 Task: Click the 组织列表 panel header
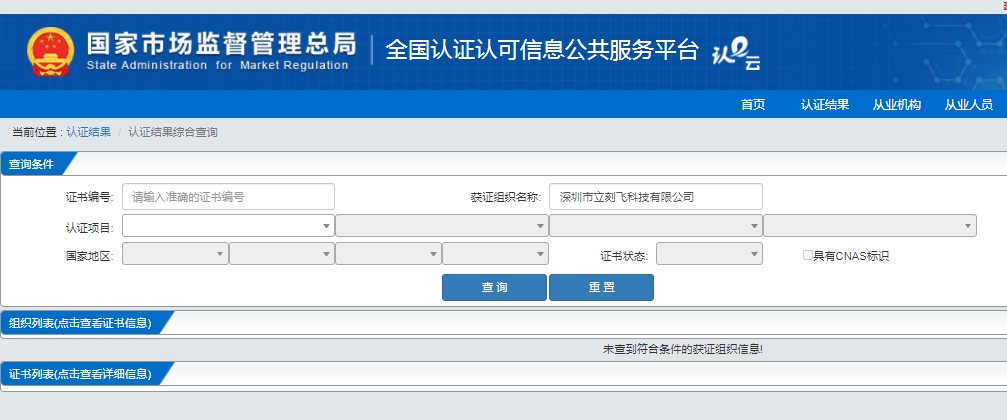coord(80,323)
